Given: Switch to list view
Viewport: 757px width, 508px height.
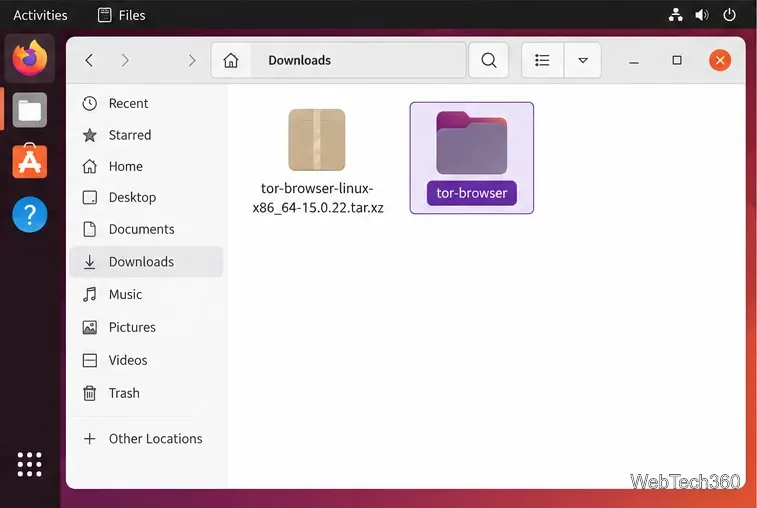Looking at the screenshot, I should (542, 60).
